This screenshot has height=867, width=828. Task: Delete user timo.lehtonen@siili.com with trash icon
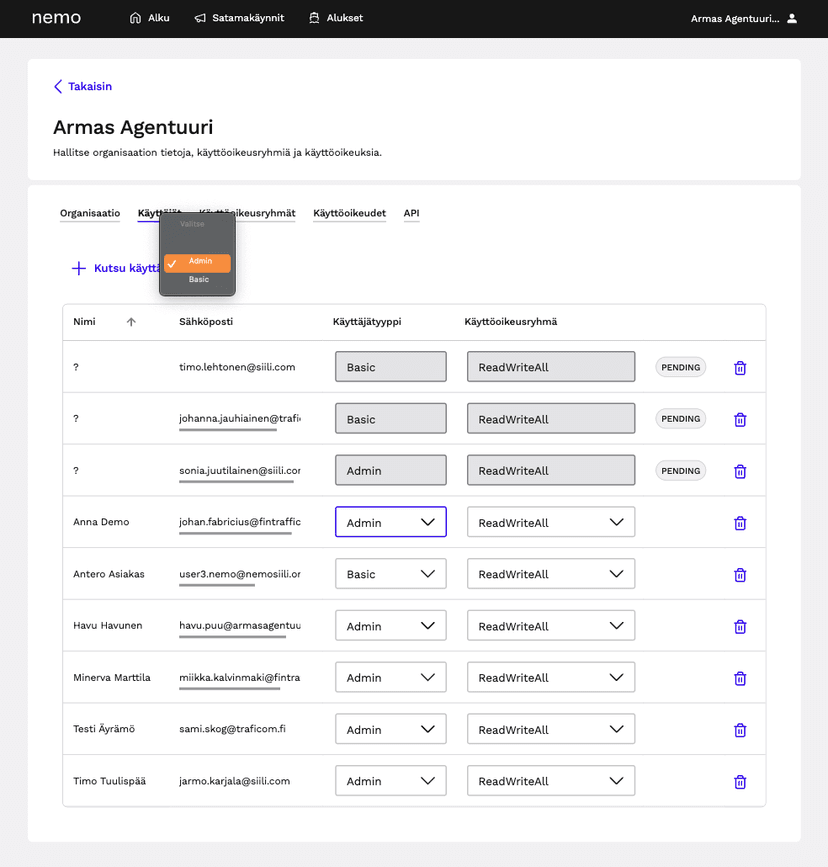coord(740,368)
